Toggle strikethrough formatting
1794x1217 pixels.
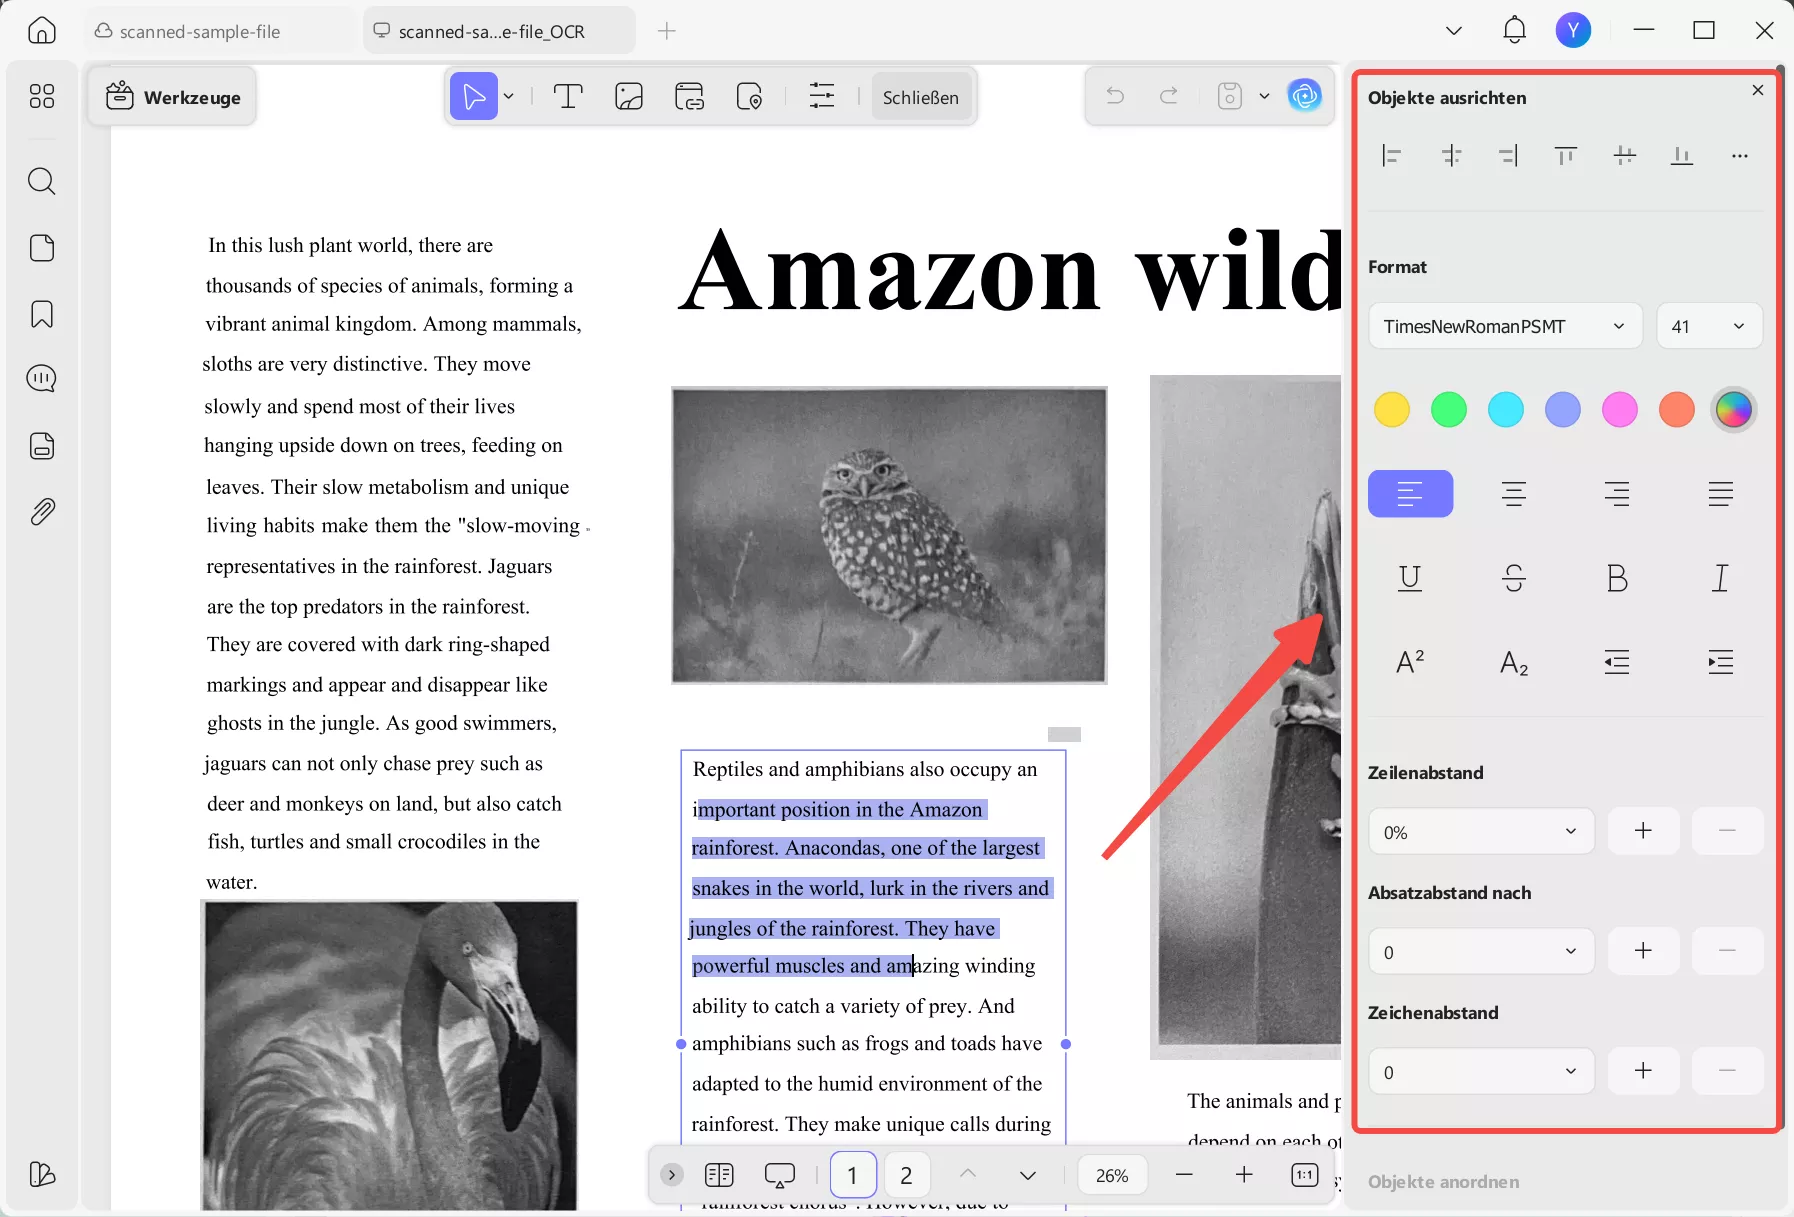point(1514,578)
